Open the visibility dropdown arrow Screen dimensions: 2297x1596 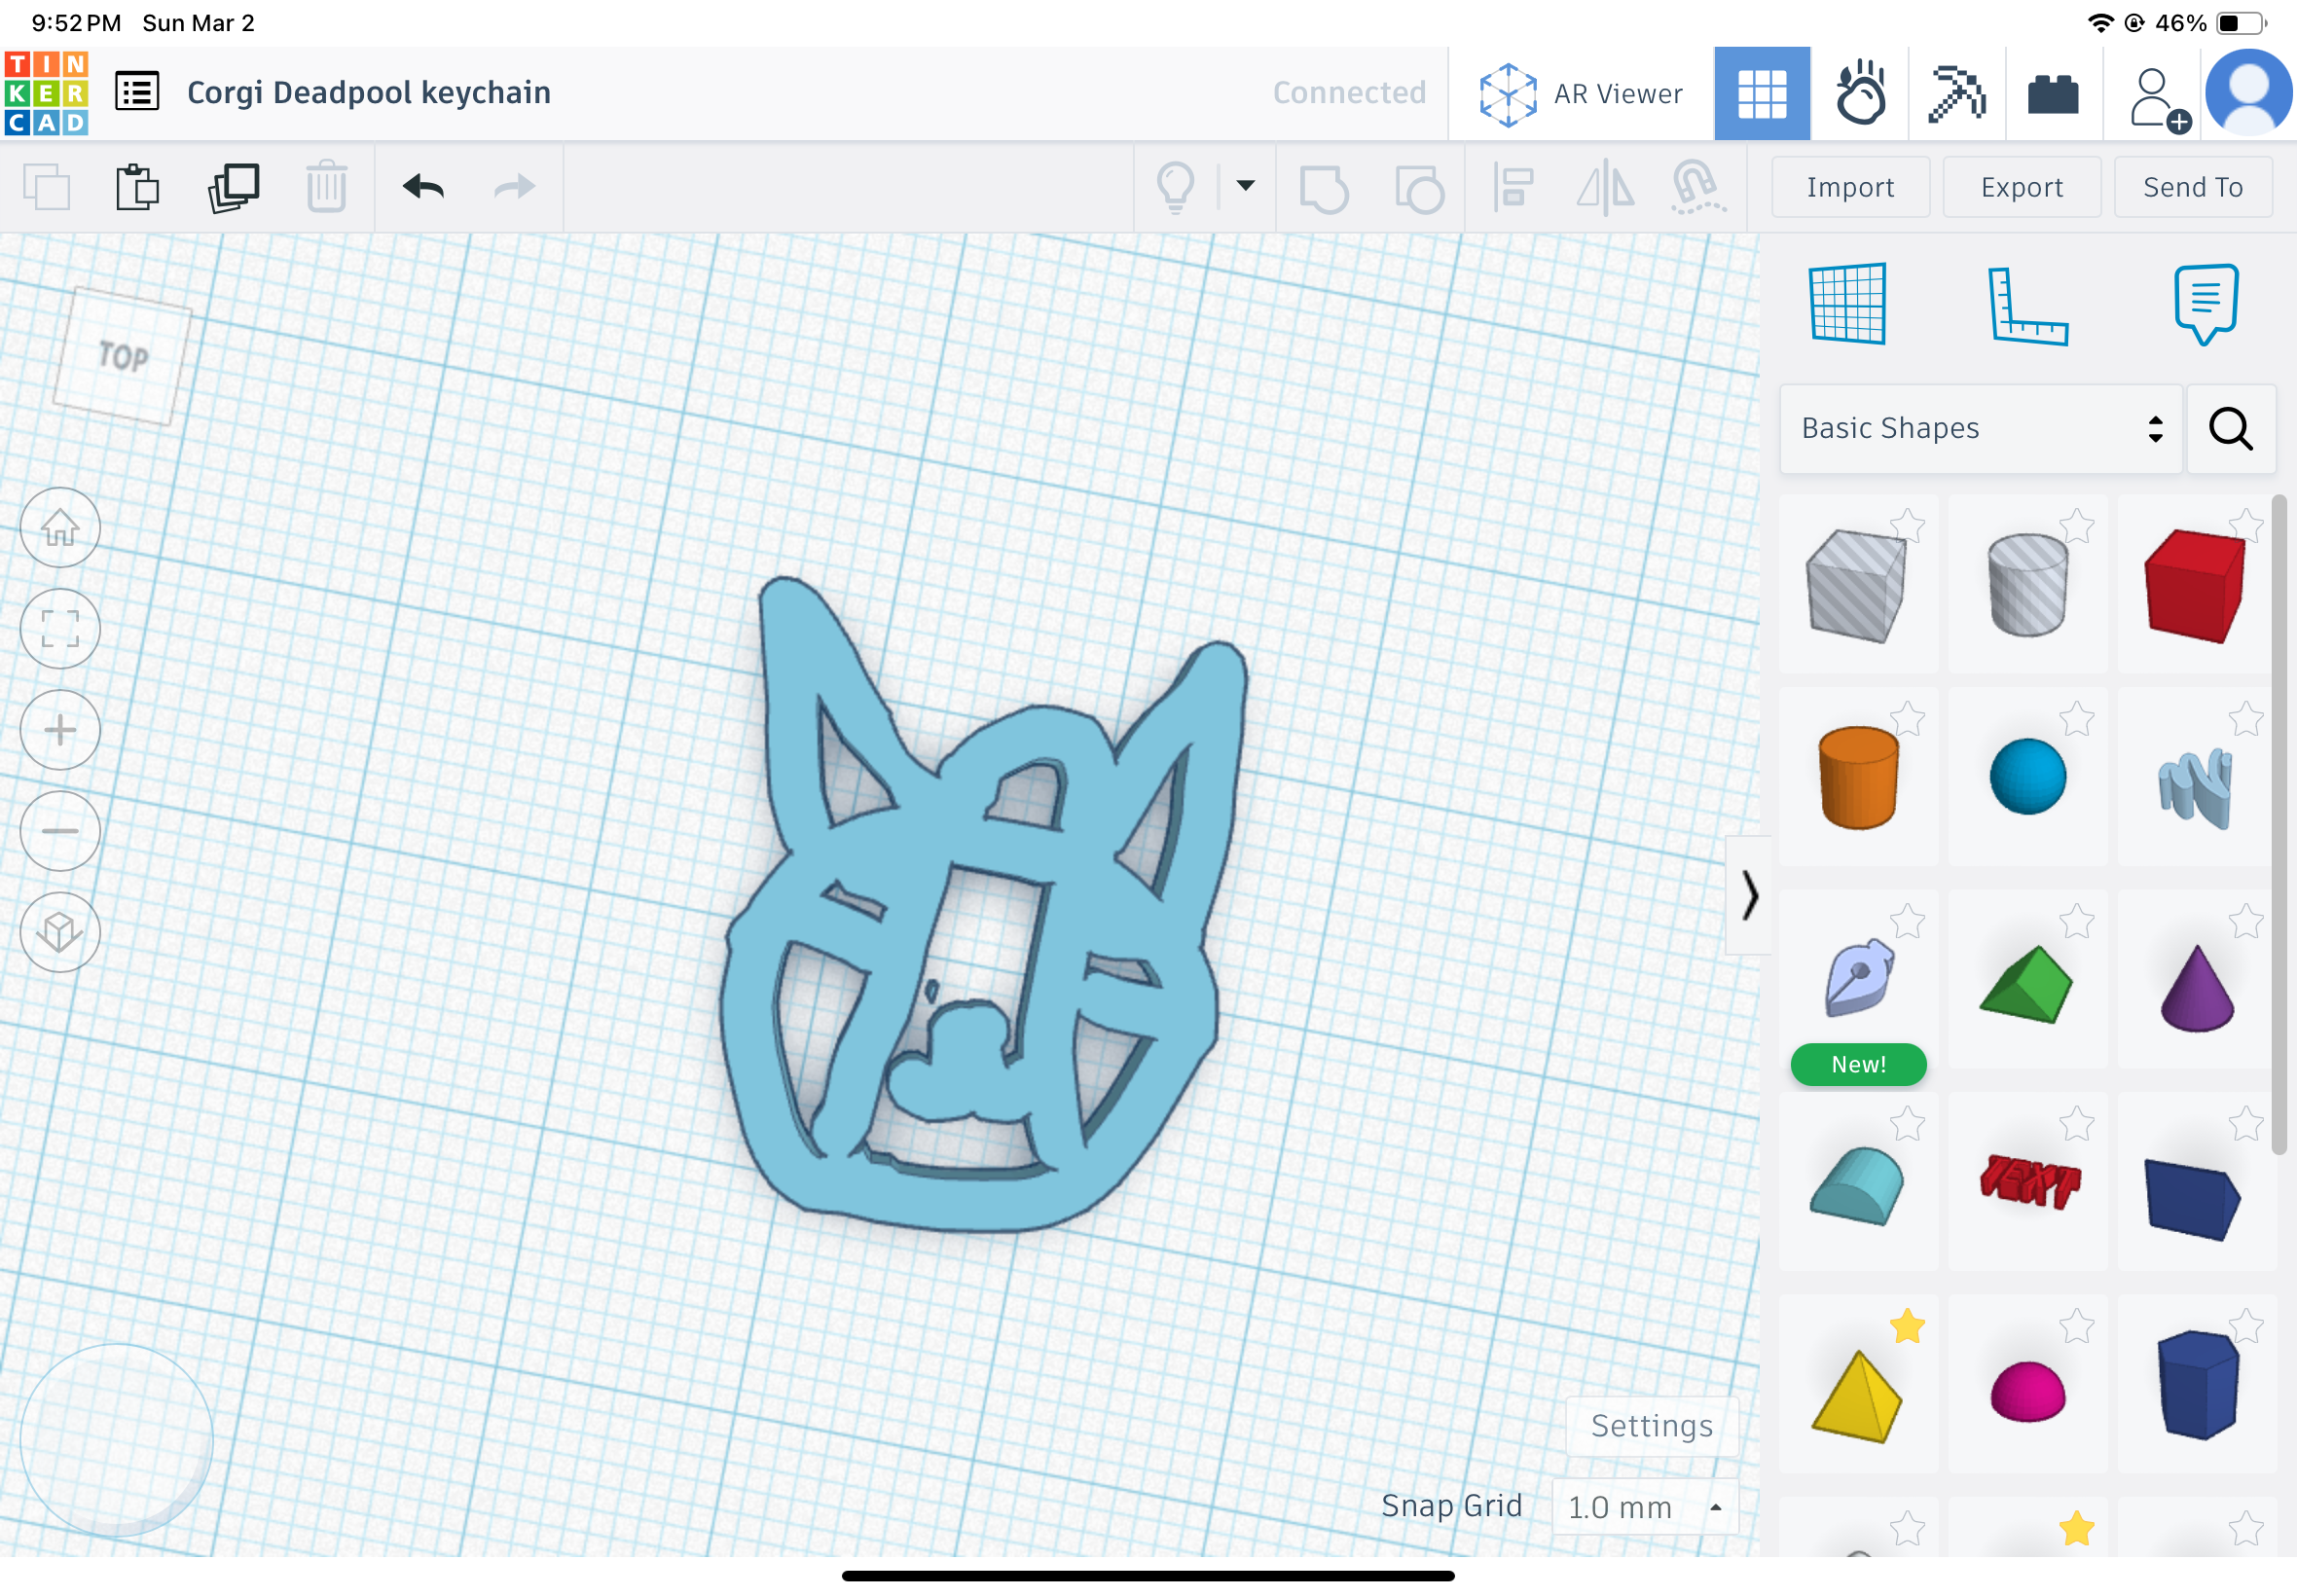click(1245, 186)
